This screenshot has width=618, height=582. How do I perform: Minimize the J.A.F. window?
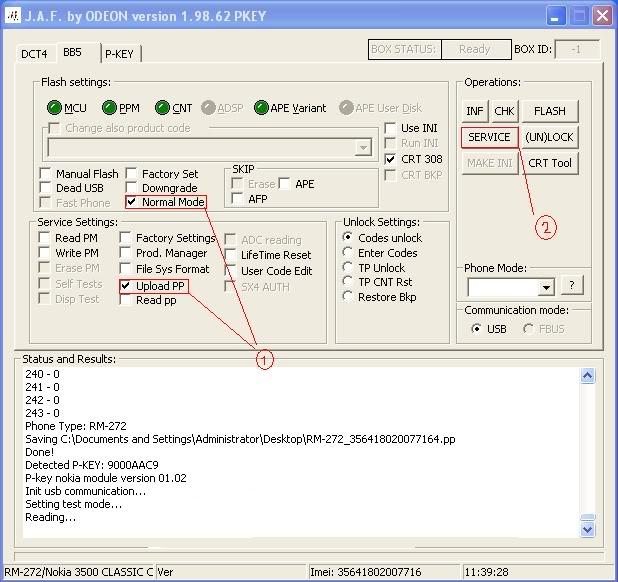point(555,17)
